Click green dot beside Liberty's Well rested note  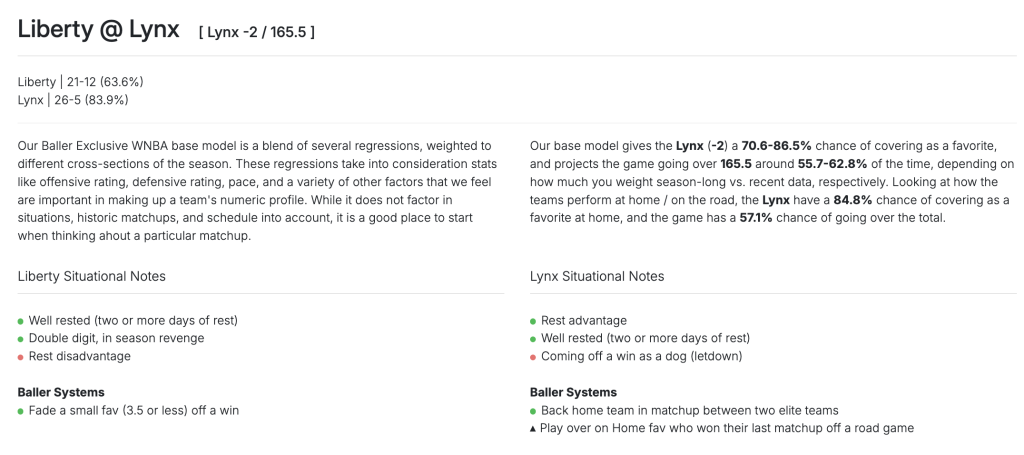pyautogui.click(x=21, y=321)
